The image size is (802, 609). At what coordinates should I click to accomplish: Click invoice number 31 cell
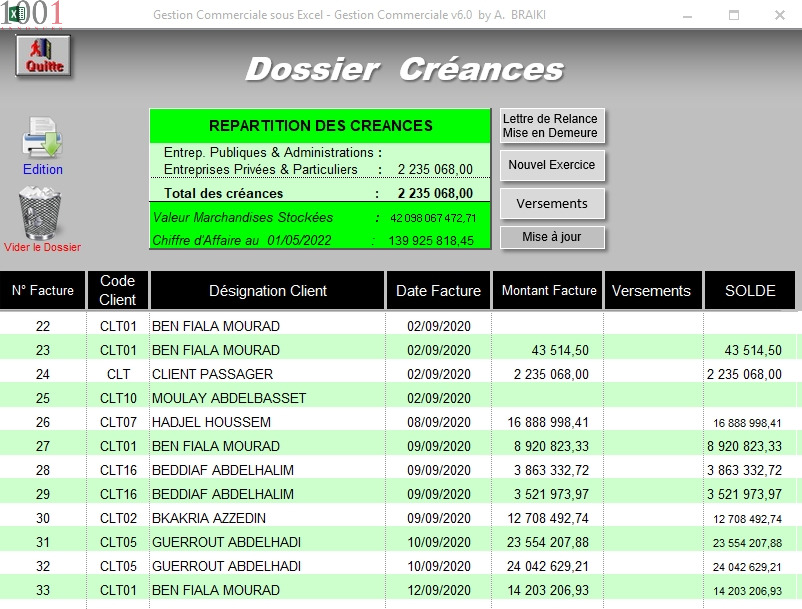43,542
